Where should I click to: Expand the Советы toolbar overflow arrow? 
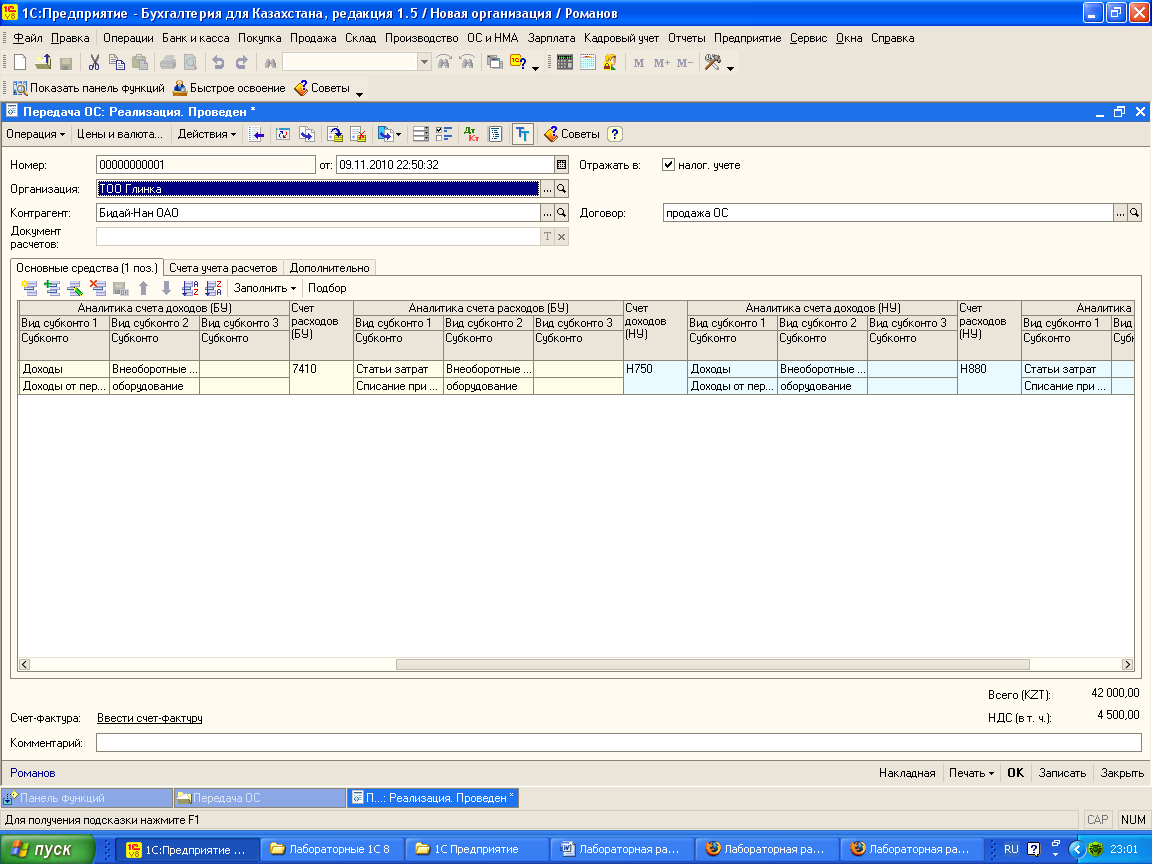pyautogui.click(x=359, y=93)
